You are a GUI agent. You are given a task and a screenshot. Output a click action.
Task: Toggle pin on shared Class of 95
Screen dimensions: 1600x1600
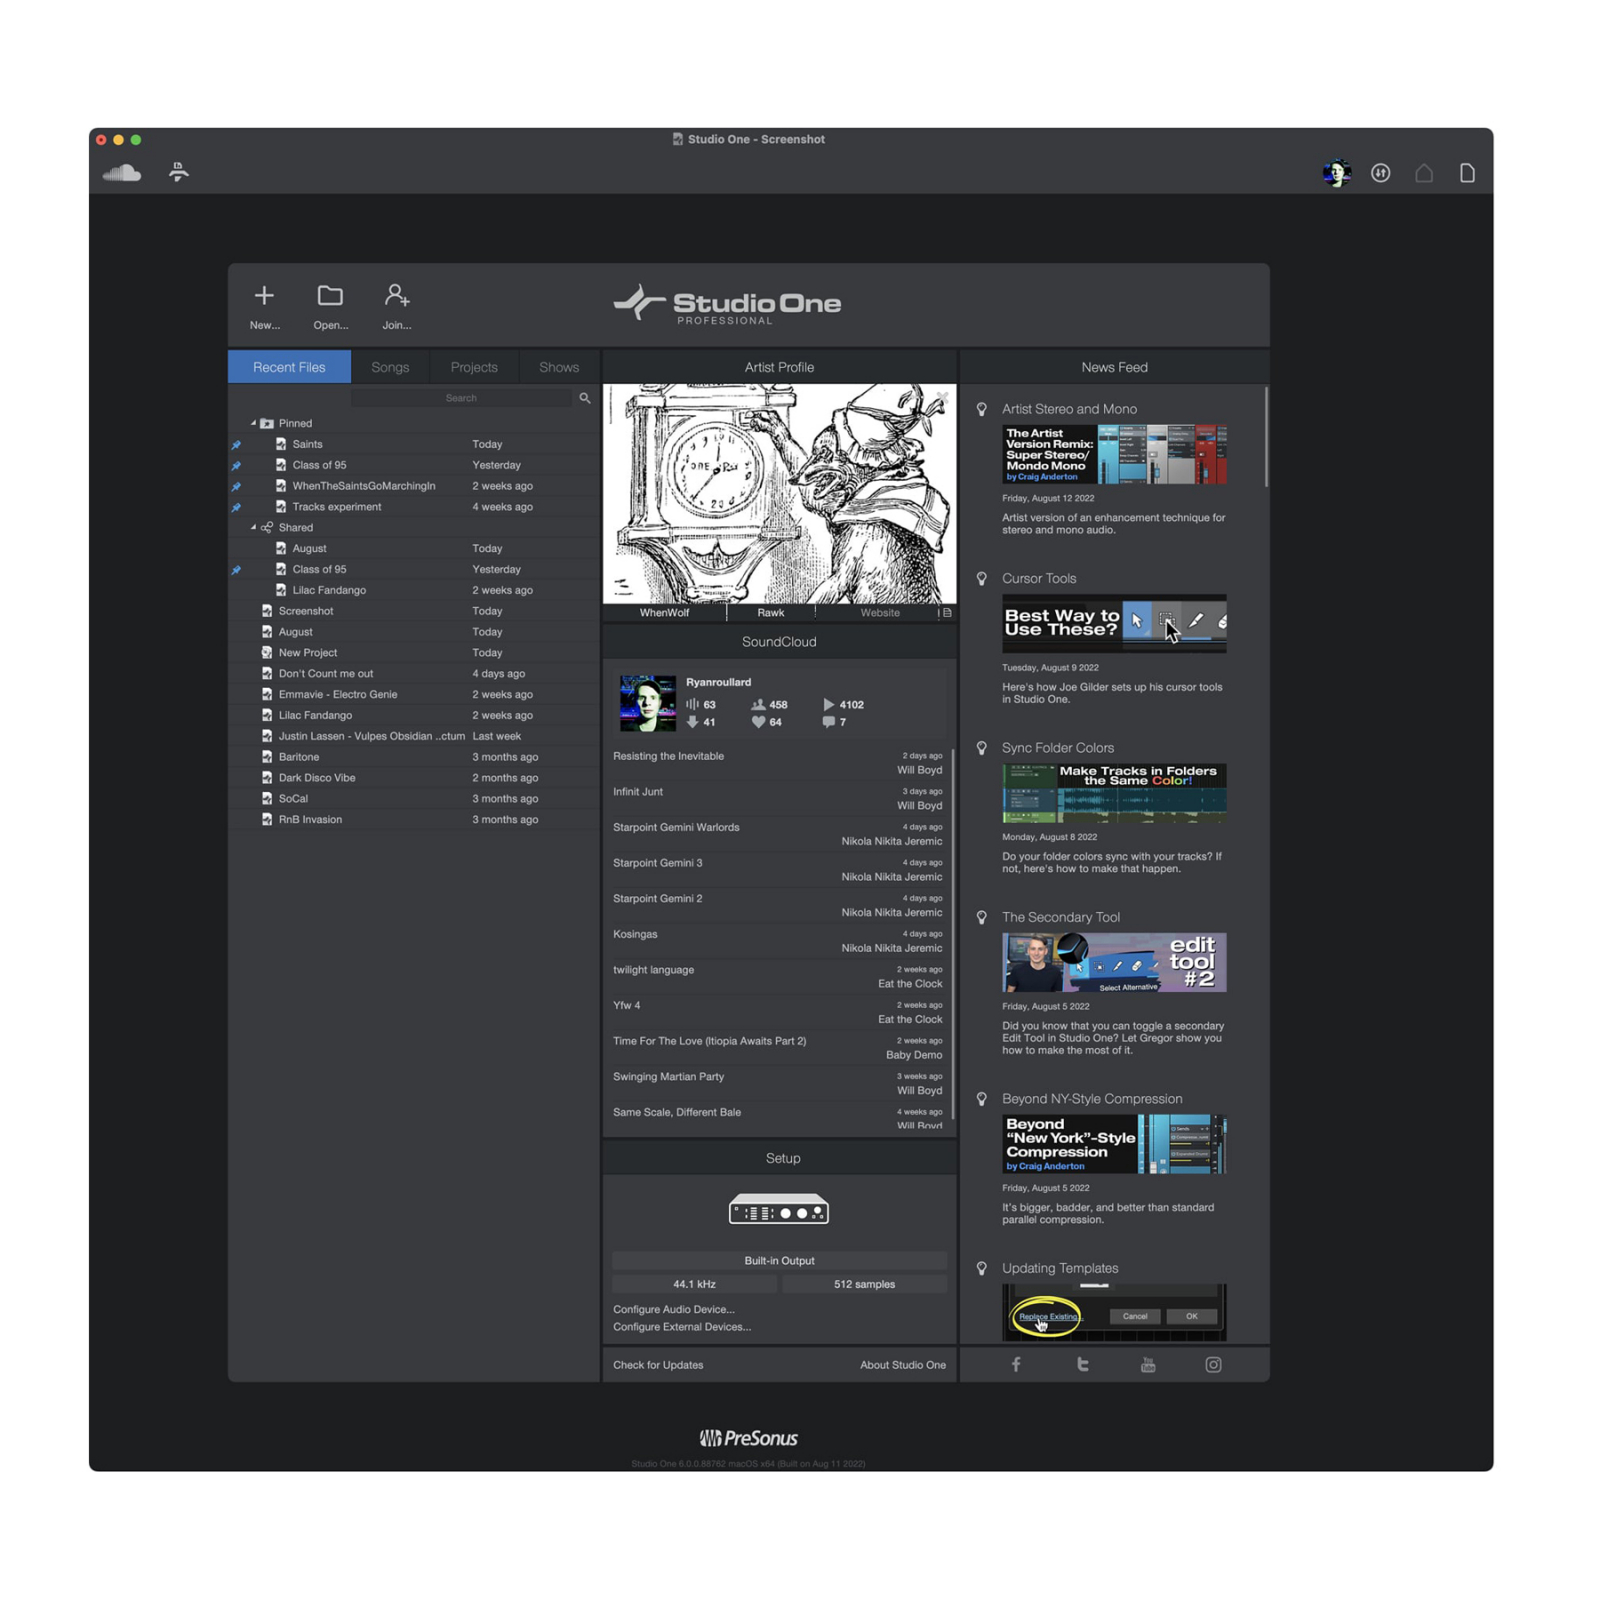coord(236,570)
